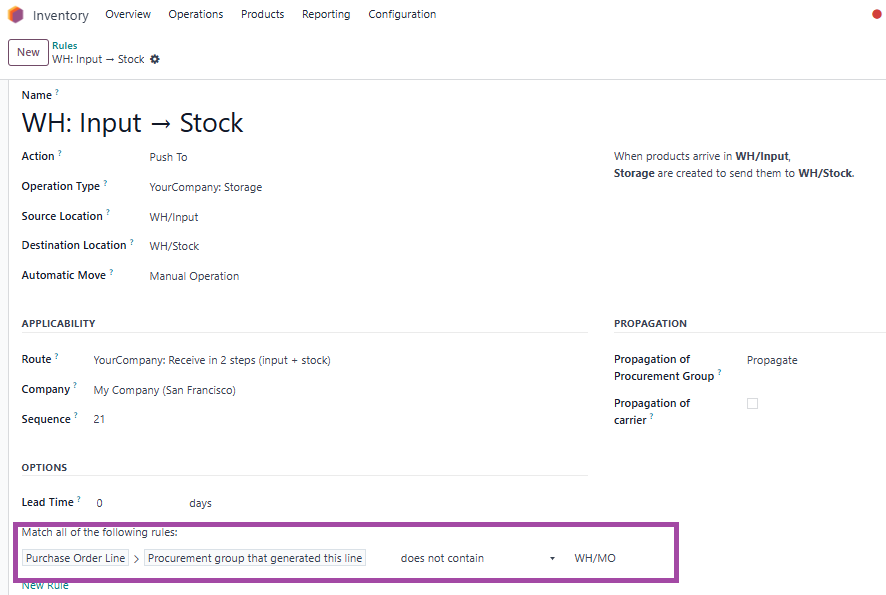Click the help tooltip mark next to Action
The height and width of the screenshot is (595, 886).
pyautogui.click(x=60, y=153)
